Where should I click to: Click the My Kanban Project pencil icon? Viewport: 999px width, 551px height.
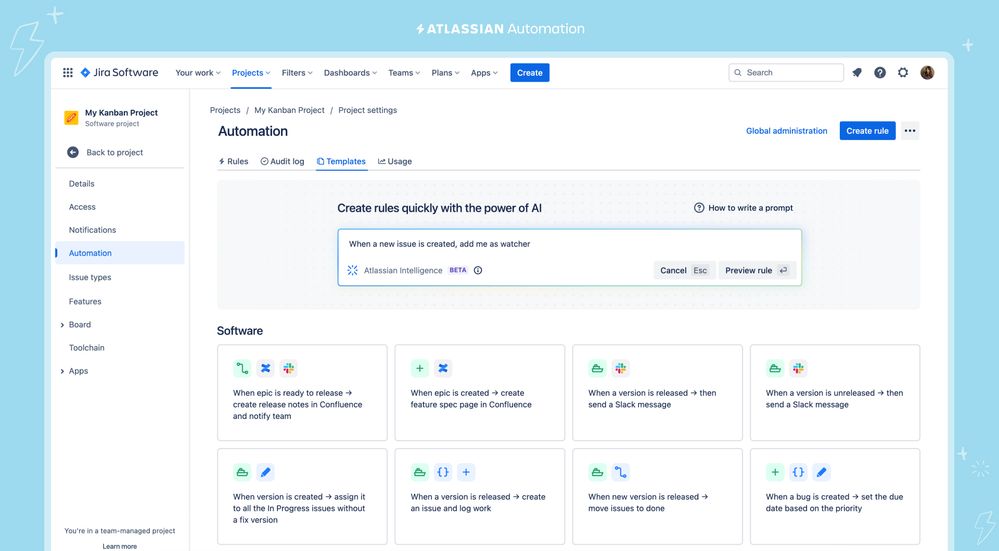click(71, 117)
